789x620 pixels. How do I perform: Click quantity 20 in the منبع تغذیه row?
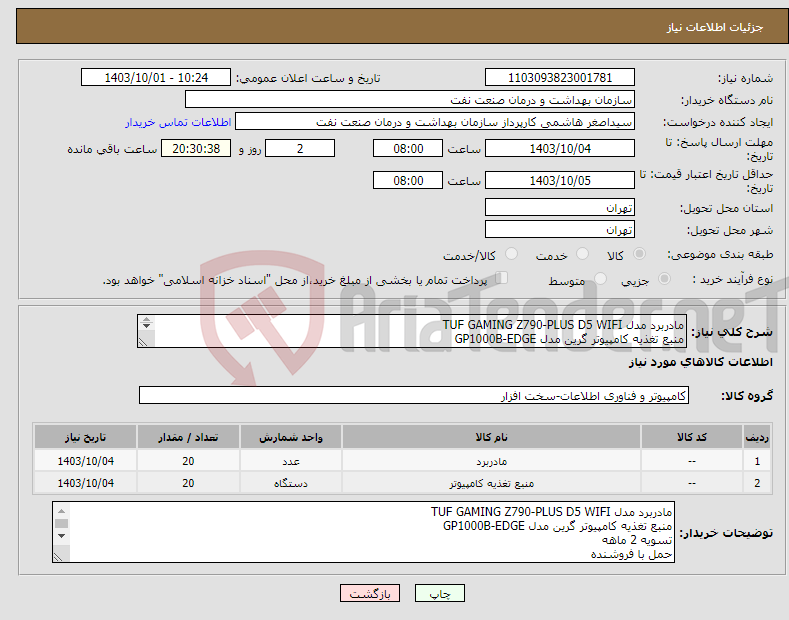188,483
